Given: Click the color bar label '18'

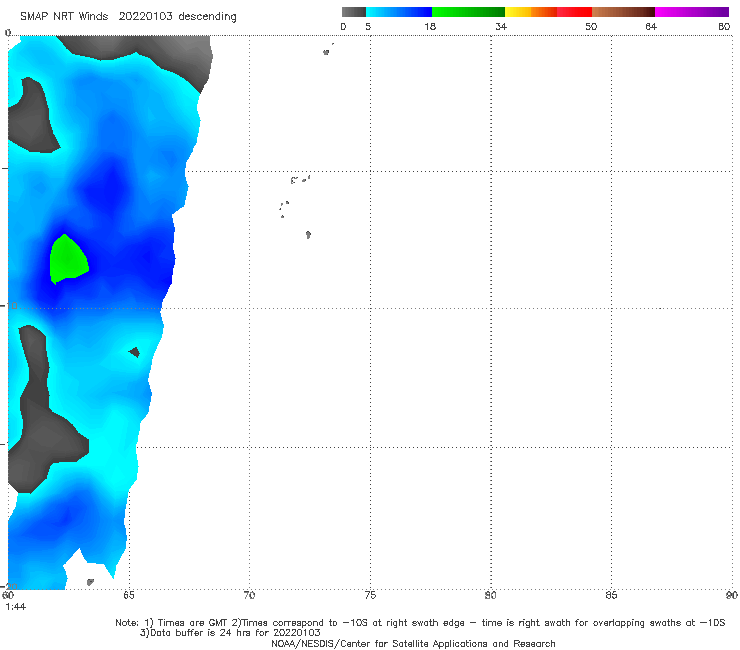Looking at the screenshot, I should click(430, 26).
